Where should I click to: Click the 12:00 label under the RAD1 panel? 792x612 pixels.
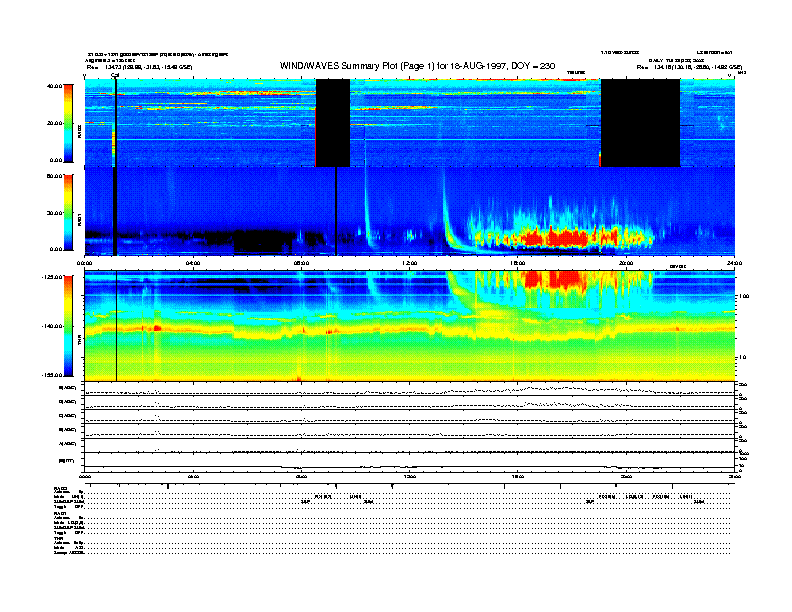coord(410,263)
